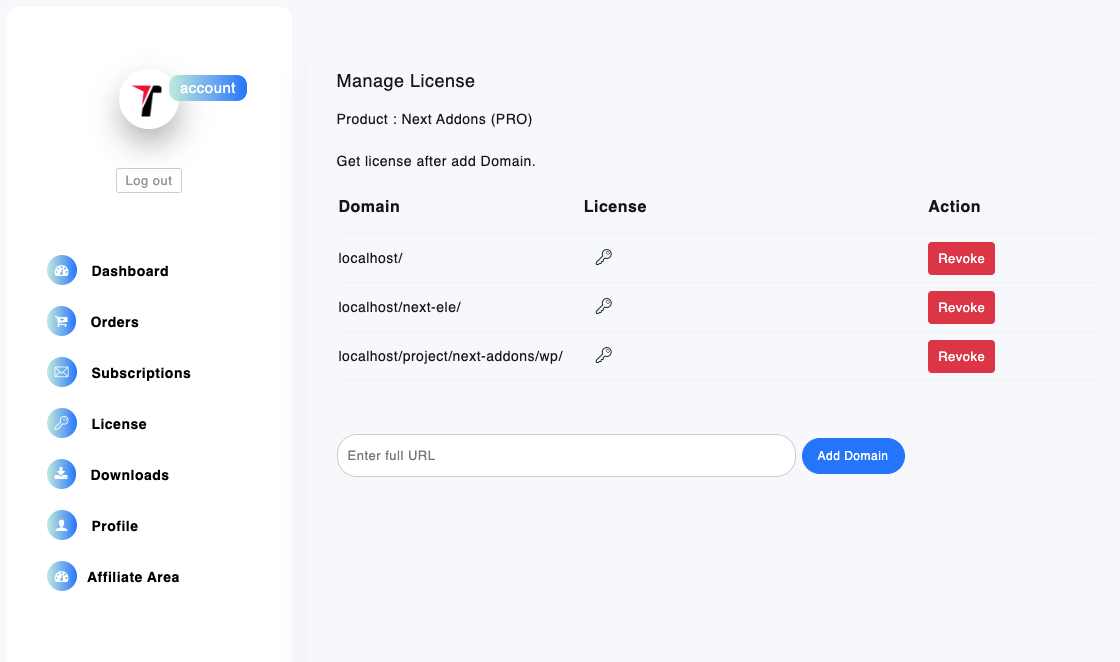Revoke the localhost/next-ele/ license

(961, 307)
